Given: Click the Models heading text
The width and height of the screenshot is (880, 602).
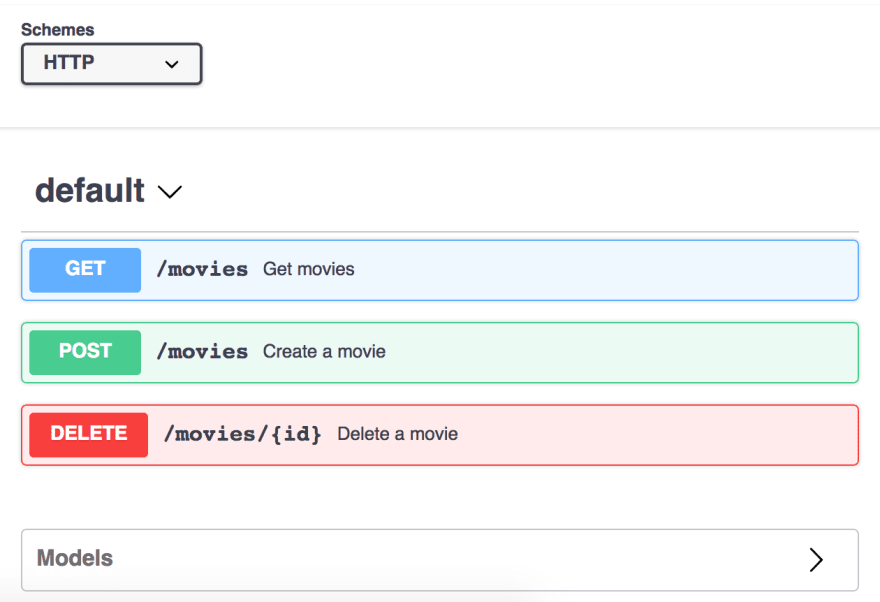Looking at the screenshot, I should tap(75, 558).
